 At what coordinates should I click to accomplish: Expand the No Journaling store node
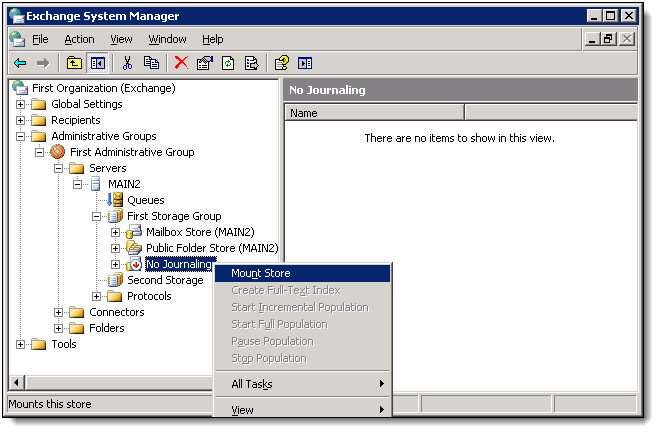[x=116, y=264]
